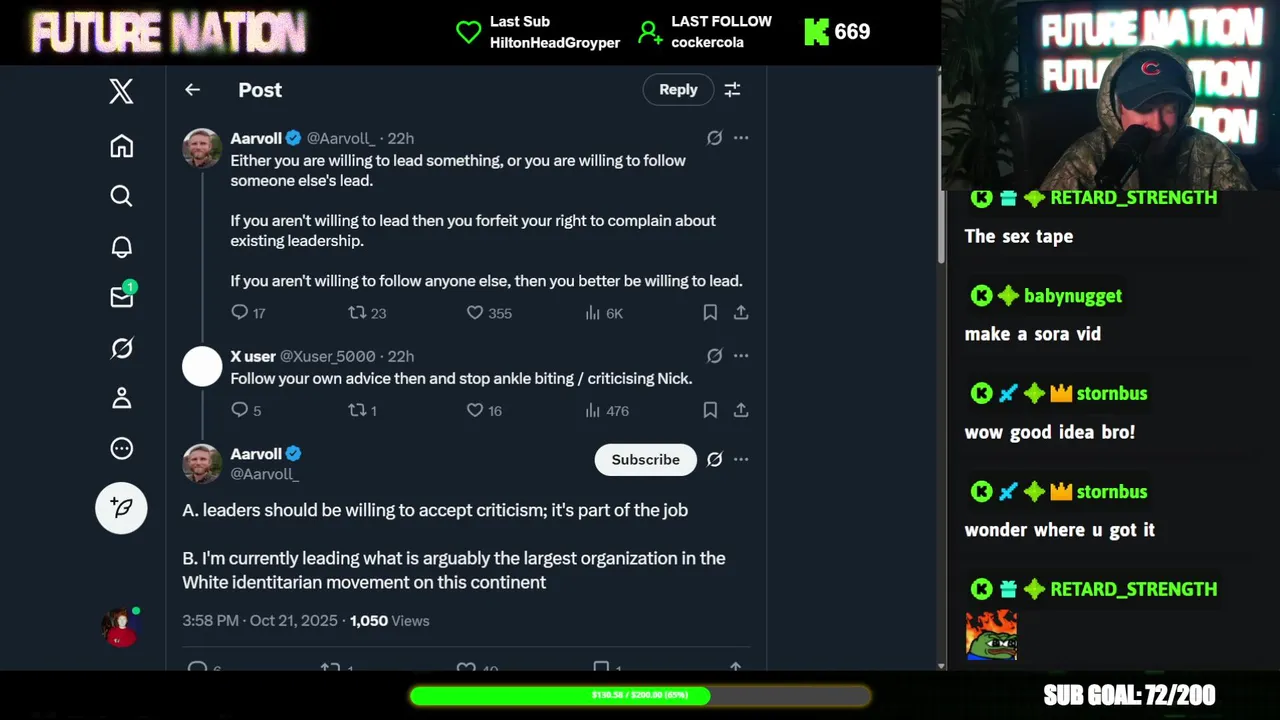Go back using the Post arrow
Viewport: 1280px width, 720px height.
(x=192, y=90)
